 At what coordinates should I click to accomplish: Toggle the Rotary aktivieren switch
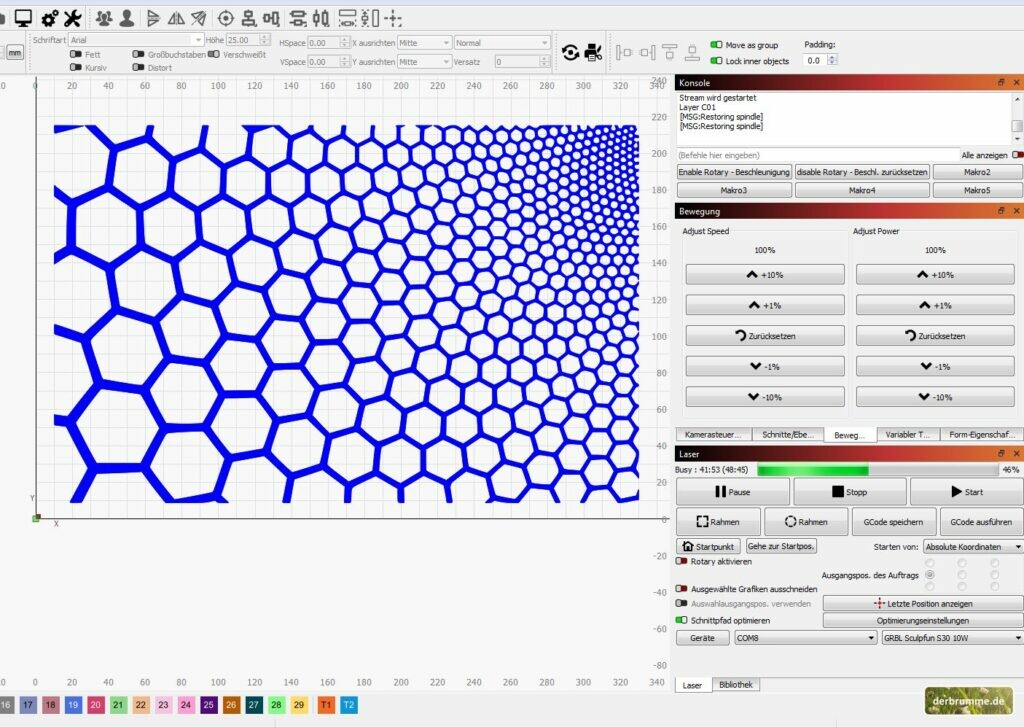pos(682,562)
